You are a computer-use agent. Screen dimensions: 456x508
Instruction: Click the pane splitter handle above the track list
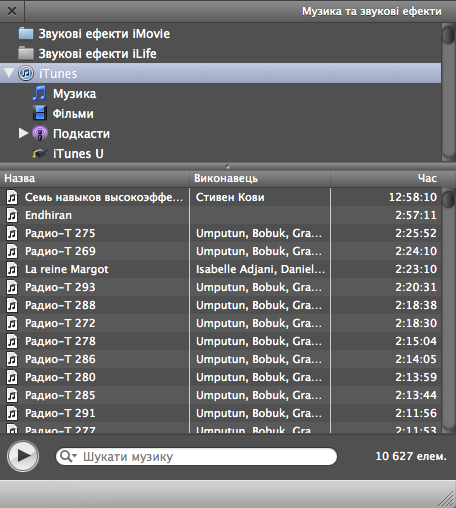(227, 166)
